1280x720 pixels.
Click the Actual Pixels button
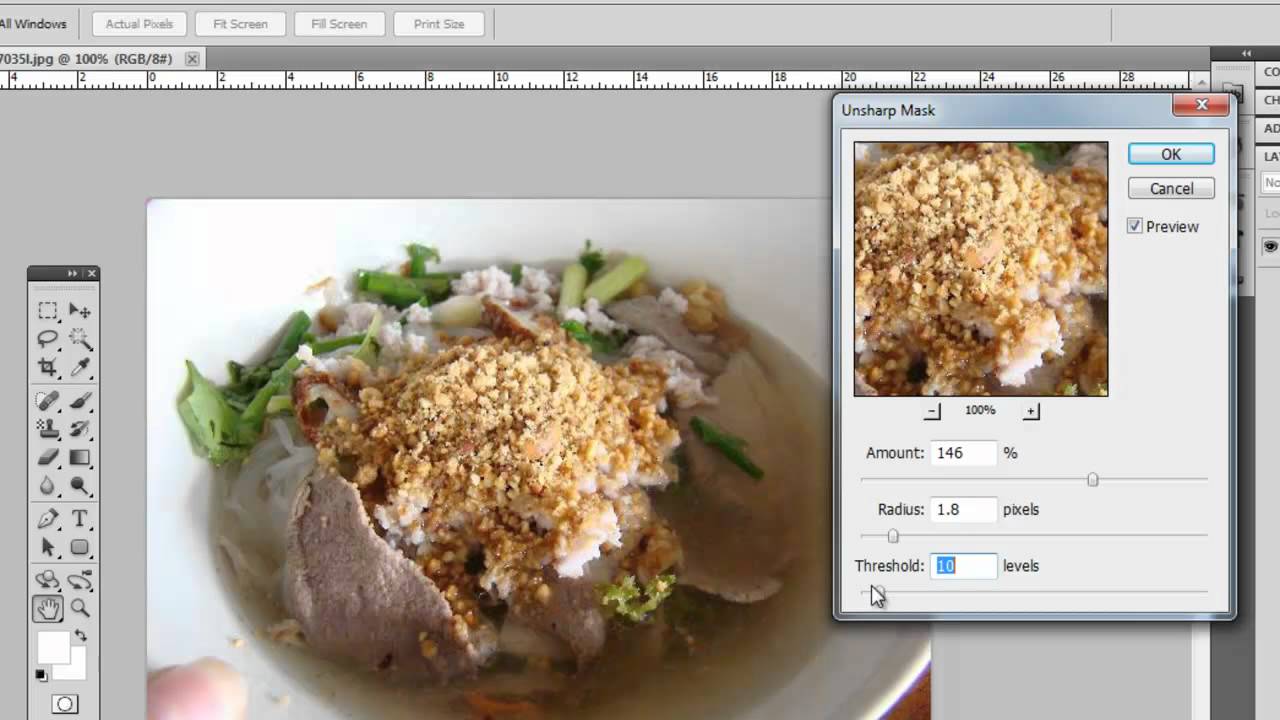[x=139, y=24]
